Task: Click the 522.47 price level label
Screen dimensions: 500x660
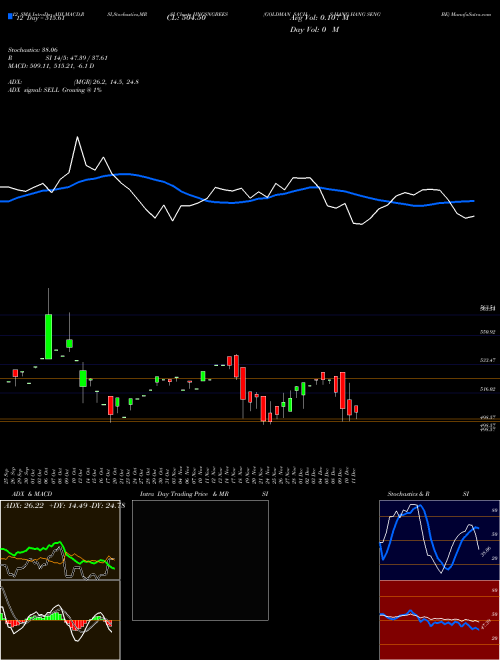Action: click(x=488, y=361)
